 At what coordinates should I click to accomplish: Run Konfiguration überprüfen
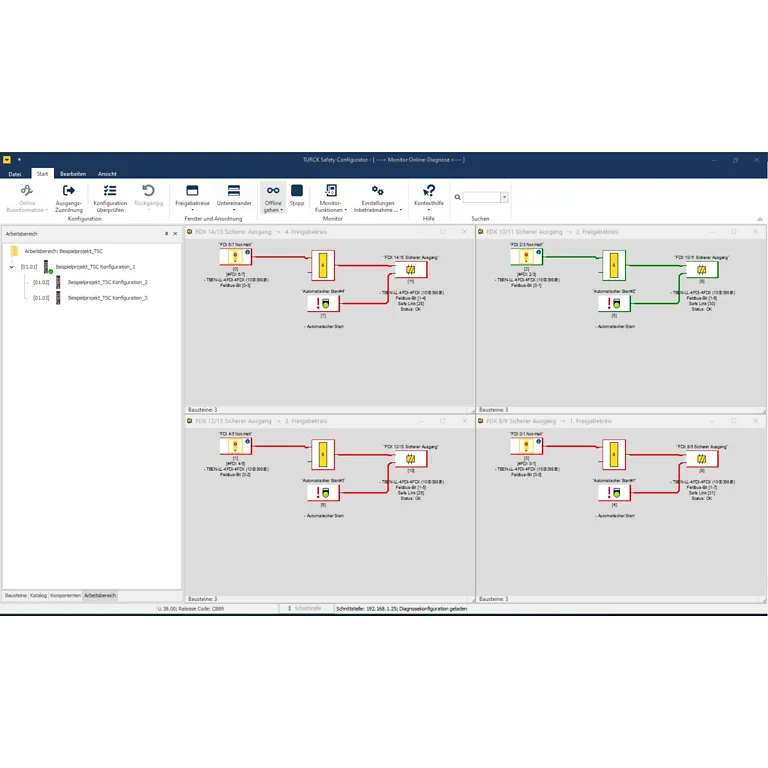(x=110, y=198)
